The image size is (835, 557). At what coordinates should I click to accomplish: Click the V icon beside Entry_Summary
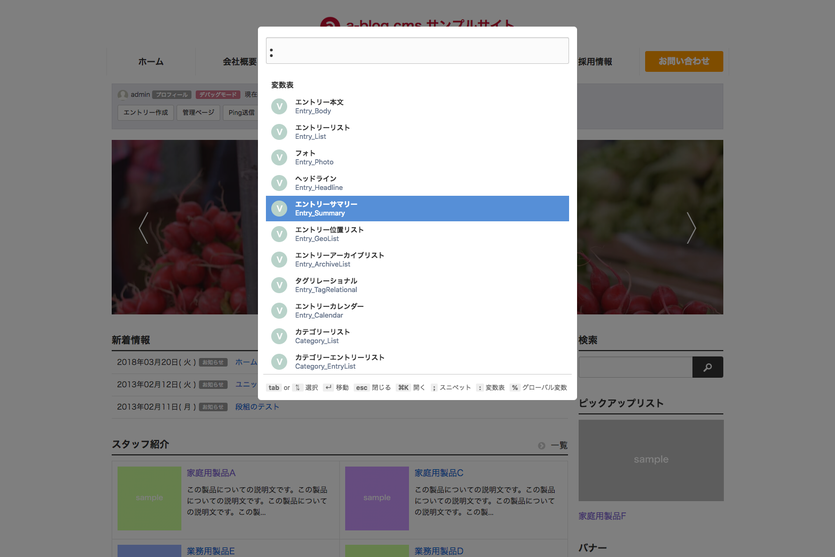(x=279, y=209)
